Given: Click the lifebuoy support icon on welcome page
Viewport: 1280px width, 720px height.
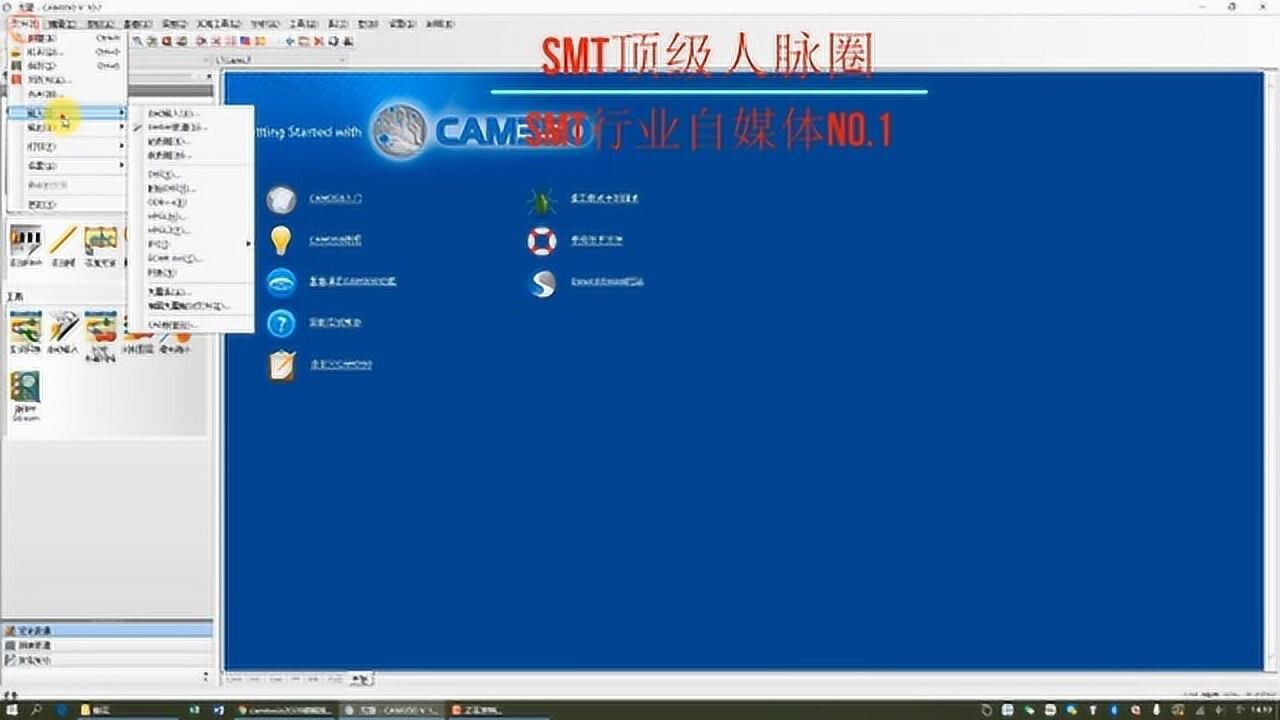Looking at the screenshot, I should click(541, 240).
